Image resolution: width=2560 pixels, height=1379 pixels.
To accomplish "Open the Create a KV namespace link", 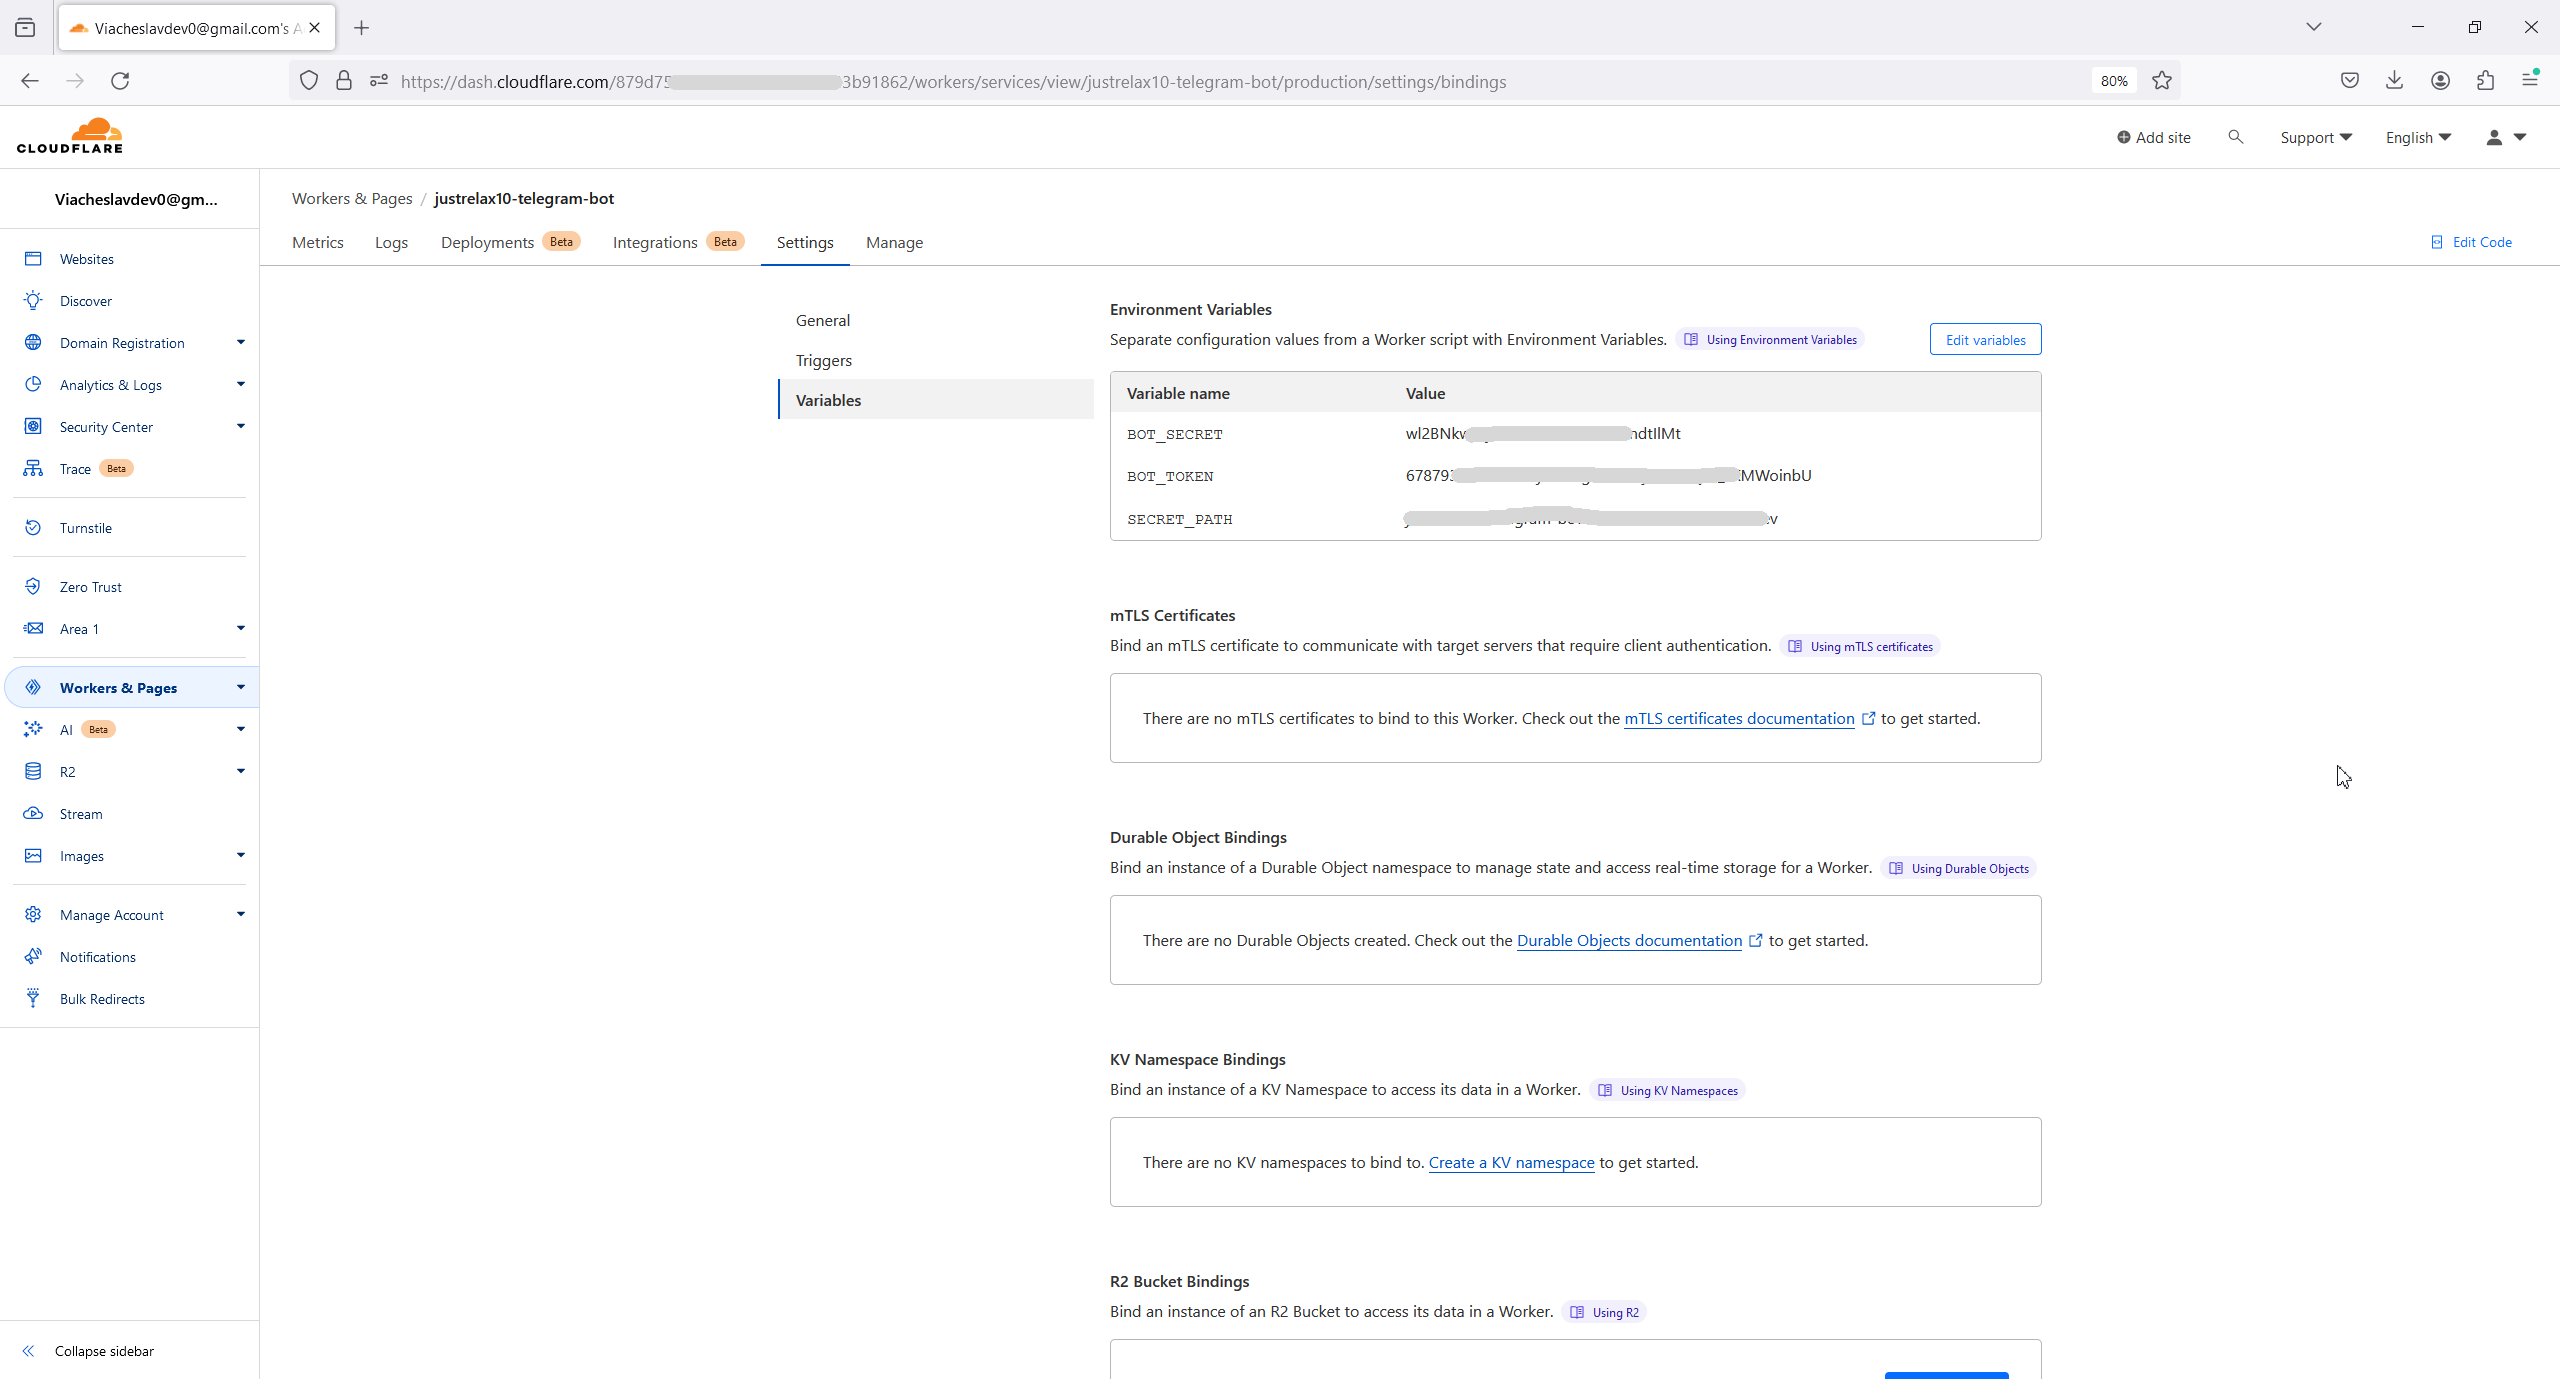I will point(1511,1162).
